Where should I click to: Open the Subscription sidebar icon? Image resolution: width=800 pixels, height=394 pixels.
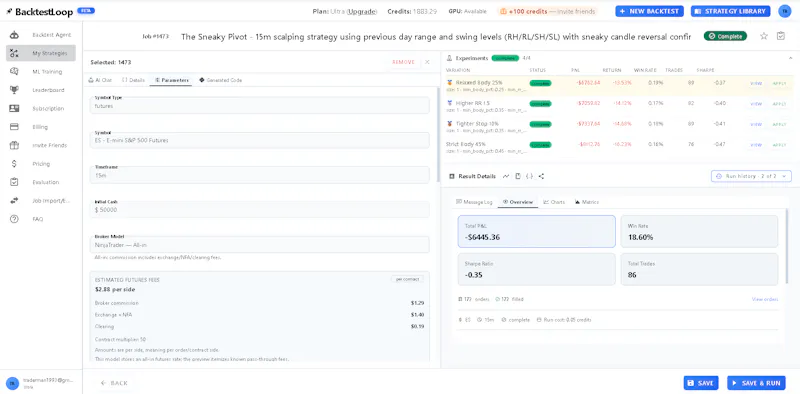click(14, 109)
